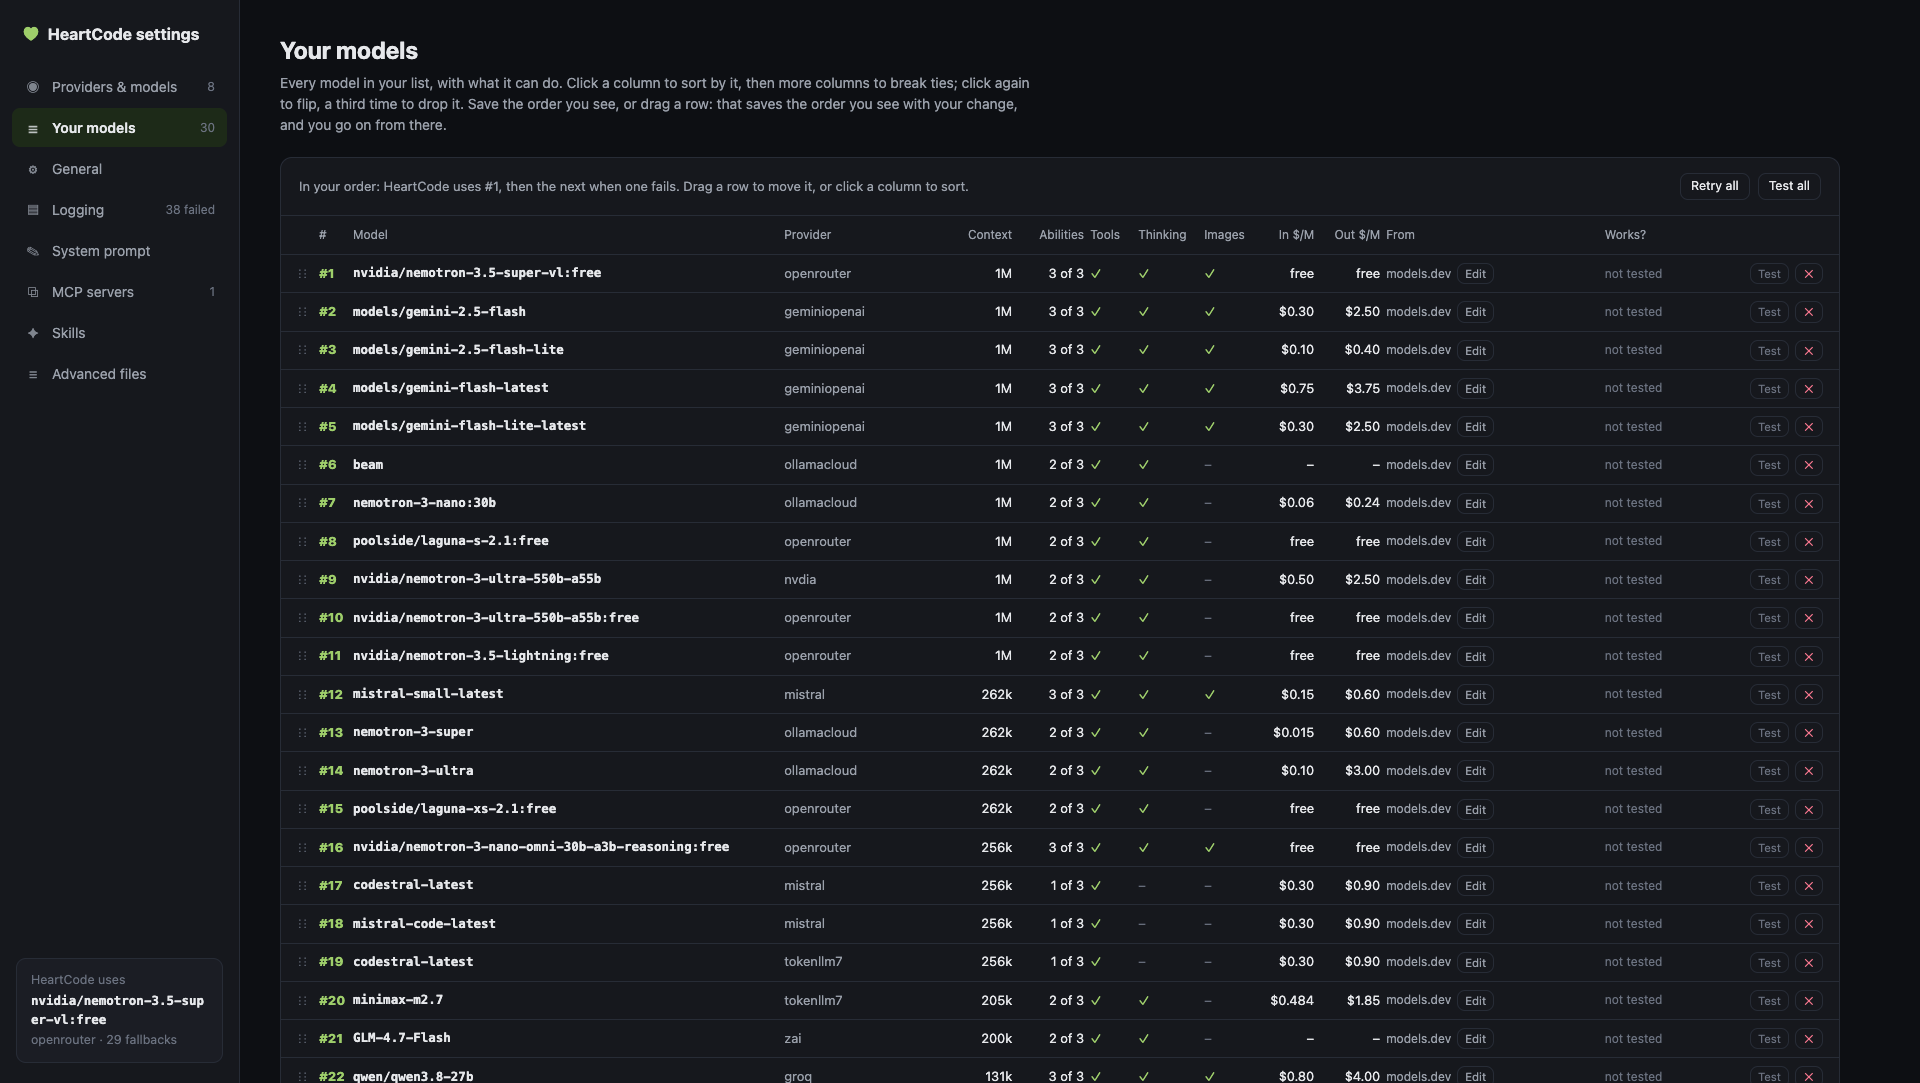Click the HeartCode green heart logo icon
The image size is (1920, 1083).
[31, 34]
